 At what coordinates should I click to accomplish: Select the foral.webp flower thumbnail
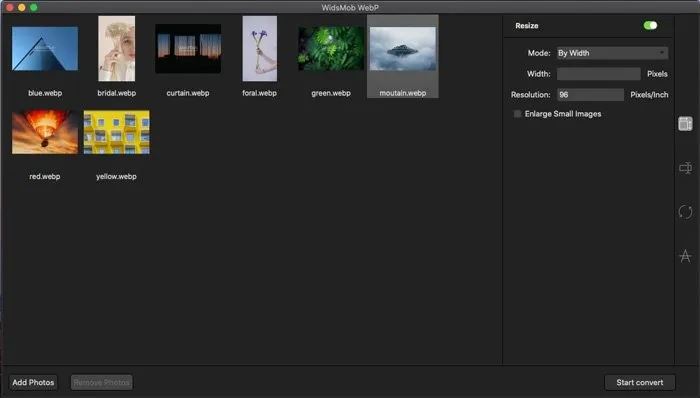click(259, 49)
